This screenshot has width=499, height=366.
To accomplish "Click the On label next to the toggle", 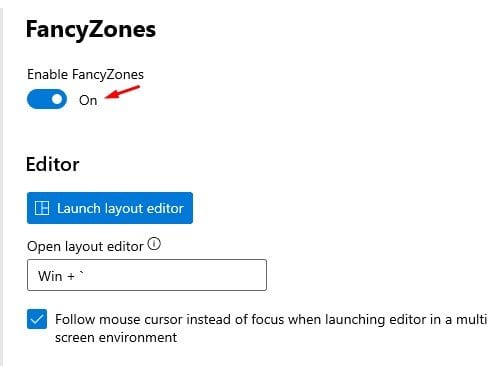I will click(88, 100).
